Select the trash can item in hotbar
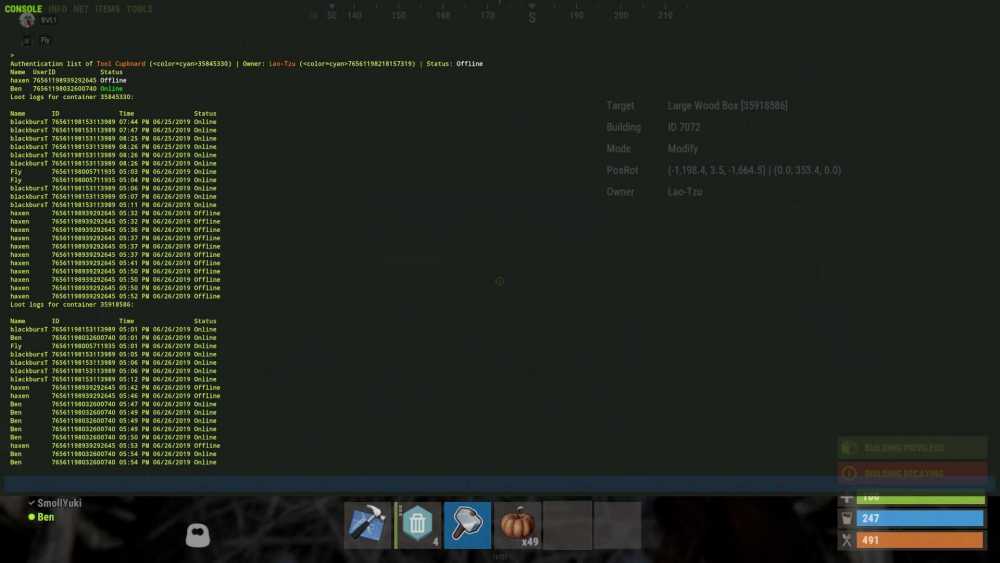The height and width of the screenshot is (563, 1000). 418,525
